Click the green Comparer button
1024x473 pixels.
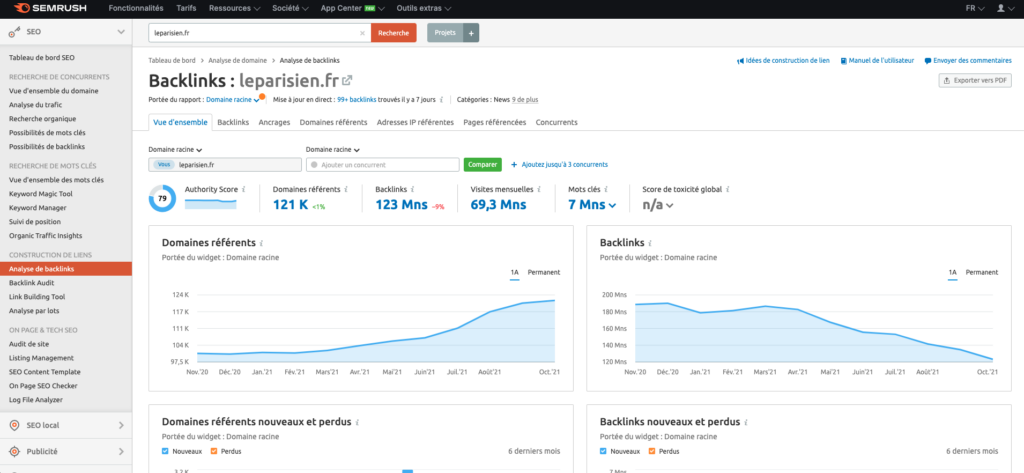pos(483,165)
